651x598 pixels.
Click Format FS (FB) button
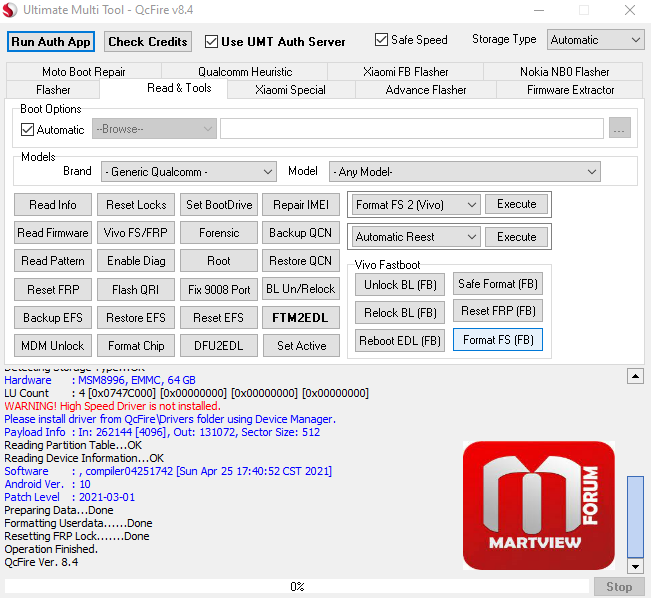(498, 340)
